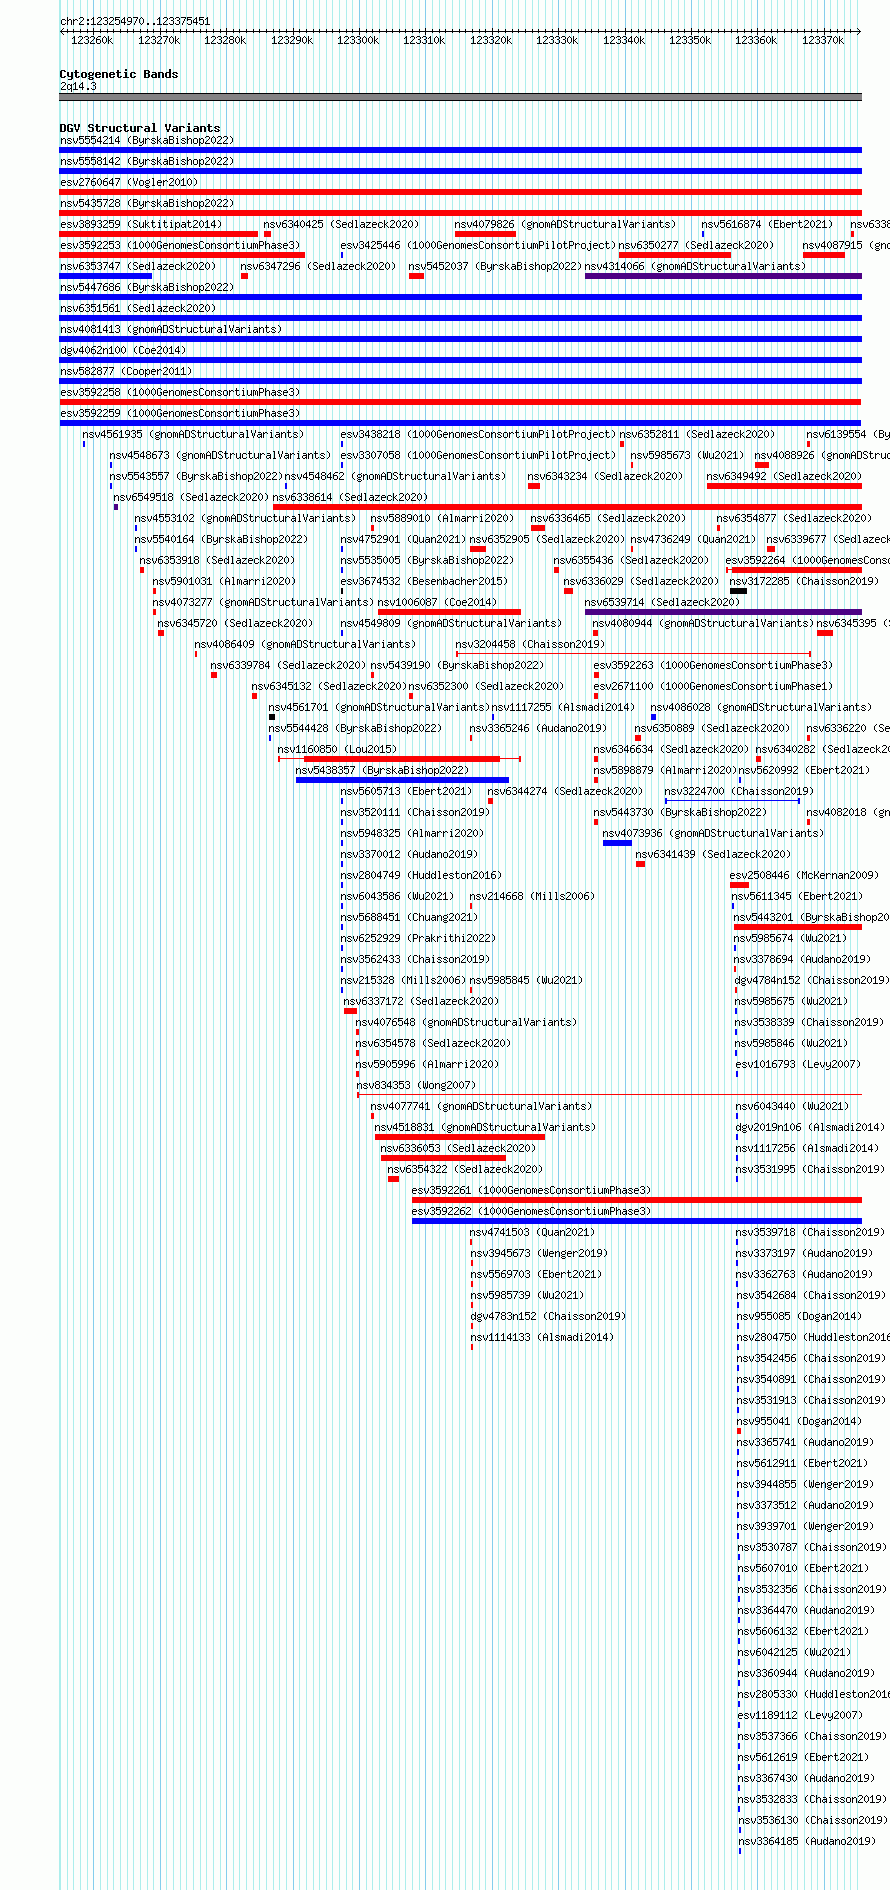
Task: Open nsv3224700 (Chaisson2019) variant
Action: 739,792
